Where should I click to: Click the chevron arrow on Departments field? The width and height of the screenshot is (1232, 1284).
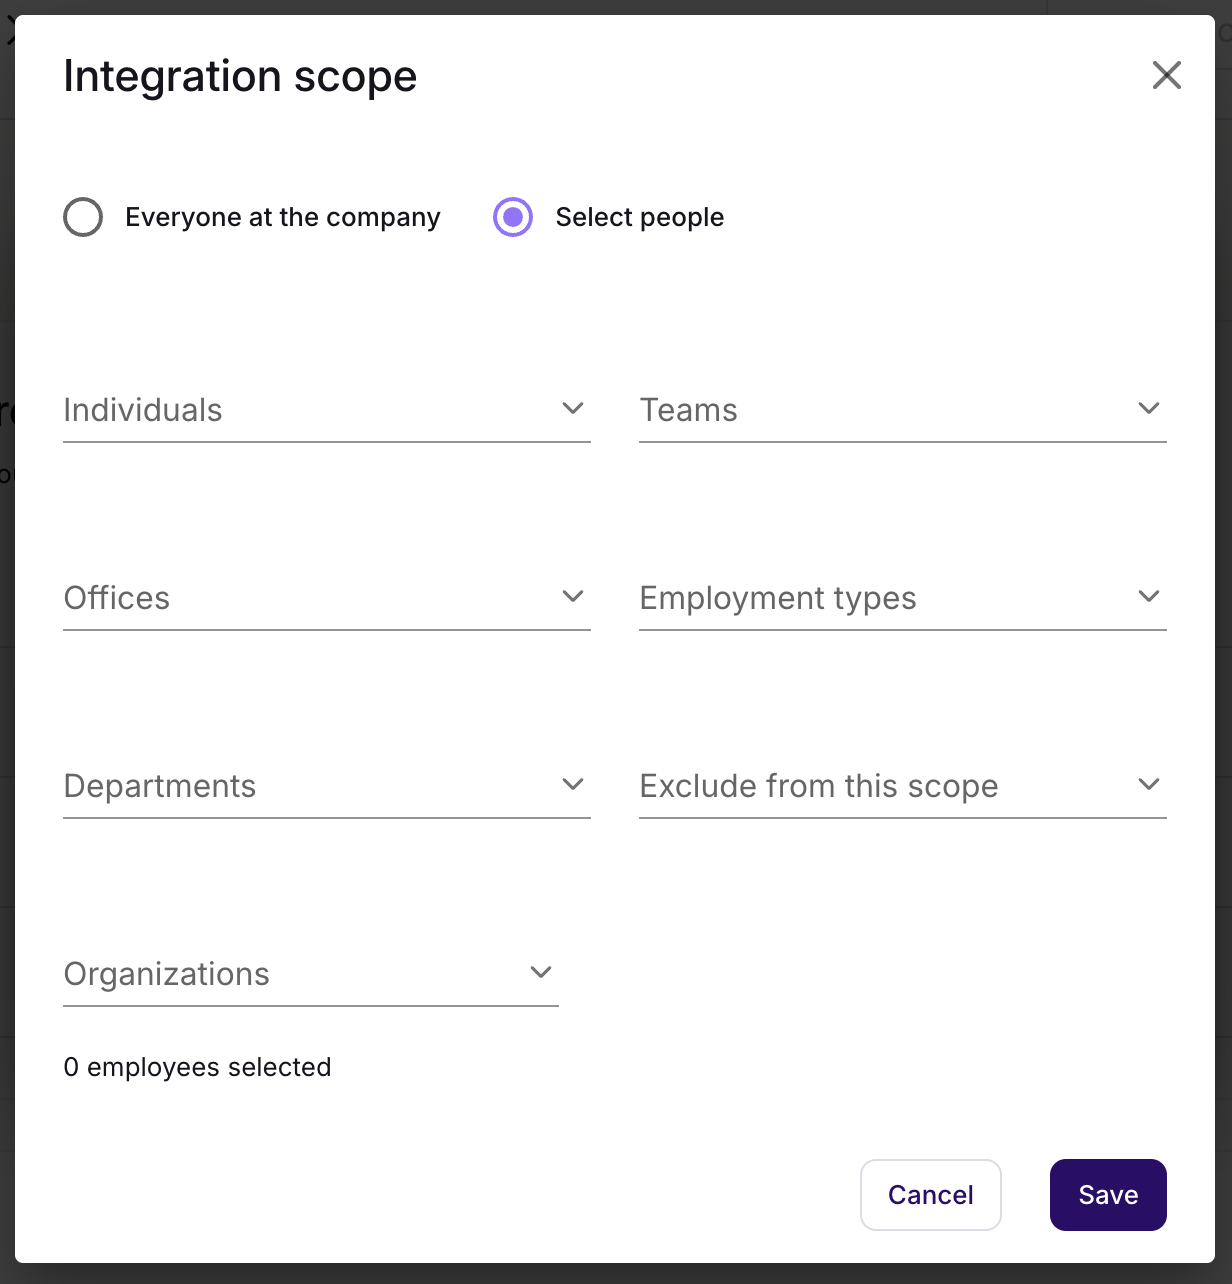(x=572, y=784)
